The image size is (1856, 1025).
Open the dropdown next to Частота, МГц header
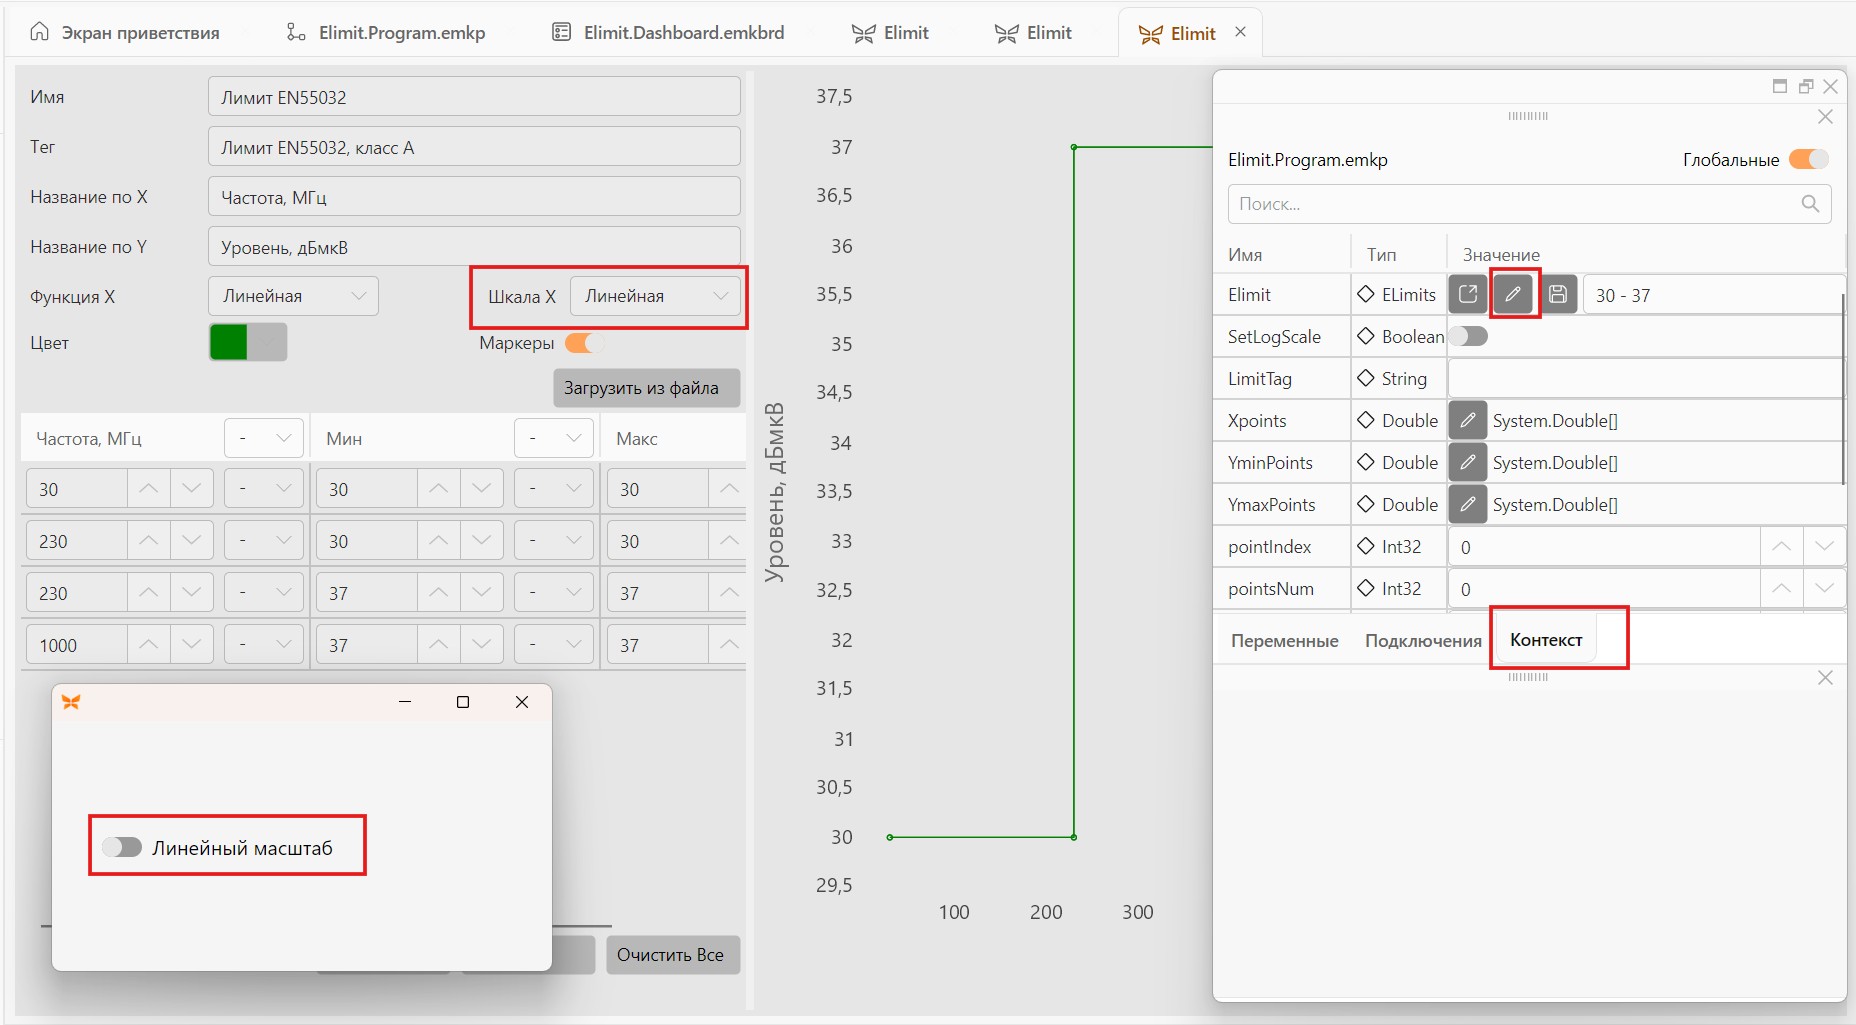pos(264,438)
